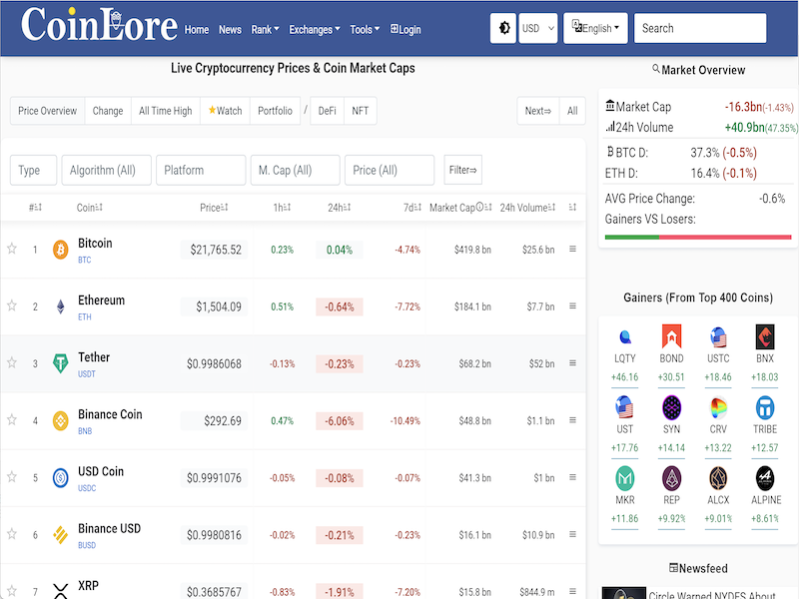Open the Type filter dropdown

[34, 170]
